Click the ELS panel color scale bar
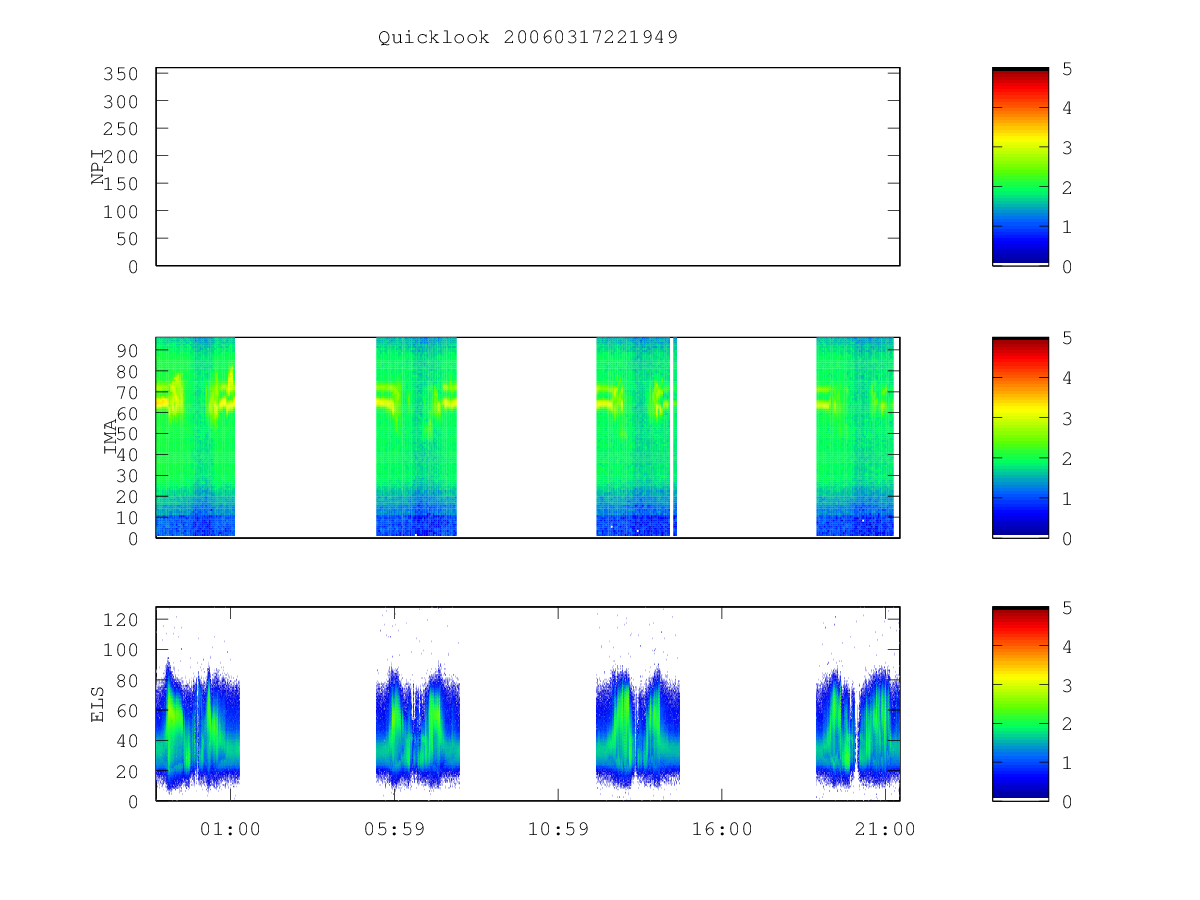The image size is (1200, 900). [1020, 704]
